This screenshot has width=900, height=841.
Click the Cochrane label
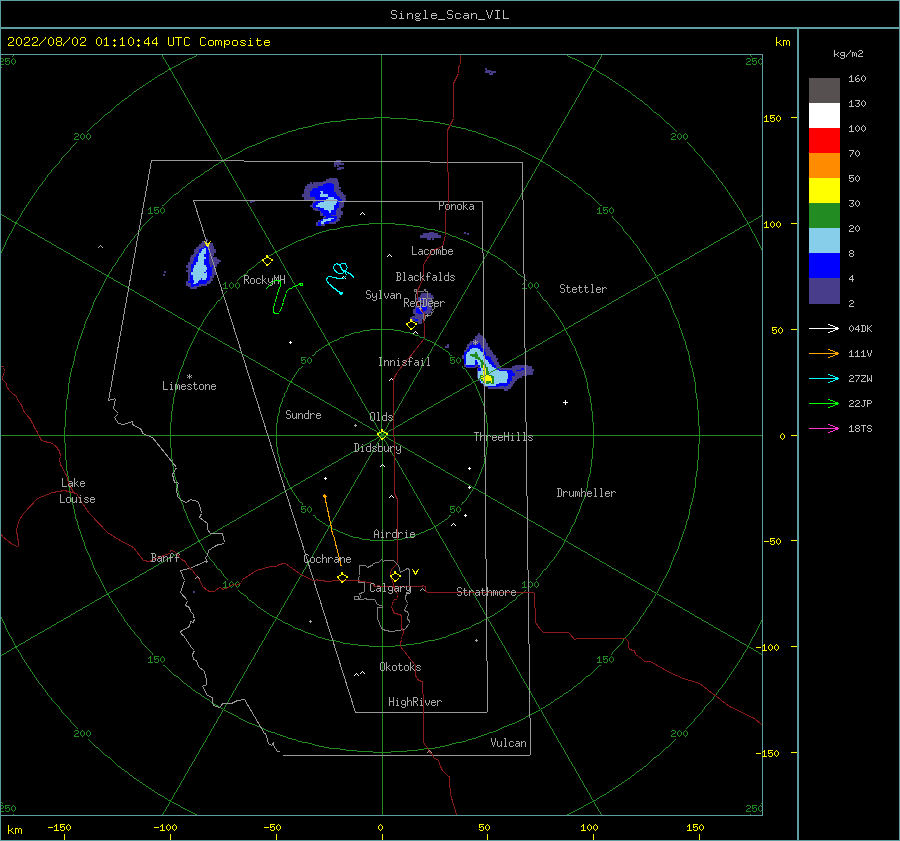click(327, 559)
